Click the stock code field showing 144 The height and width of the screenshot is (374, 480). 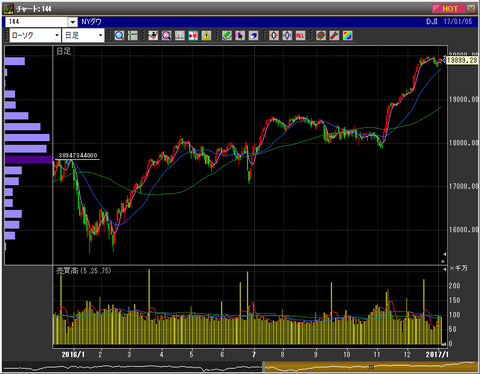pyautogui.click(x=37, y=22)
